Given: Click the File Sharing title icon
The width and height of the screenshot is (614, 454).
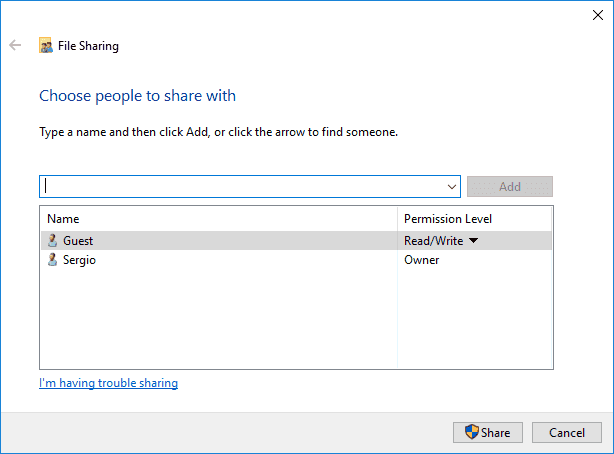Looking at the screenshot, I should click(46, 45).
